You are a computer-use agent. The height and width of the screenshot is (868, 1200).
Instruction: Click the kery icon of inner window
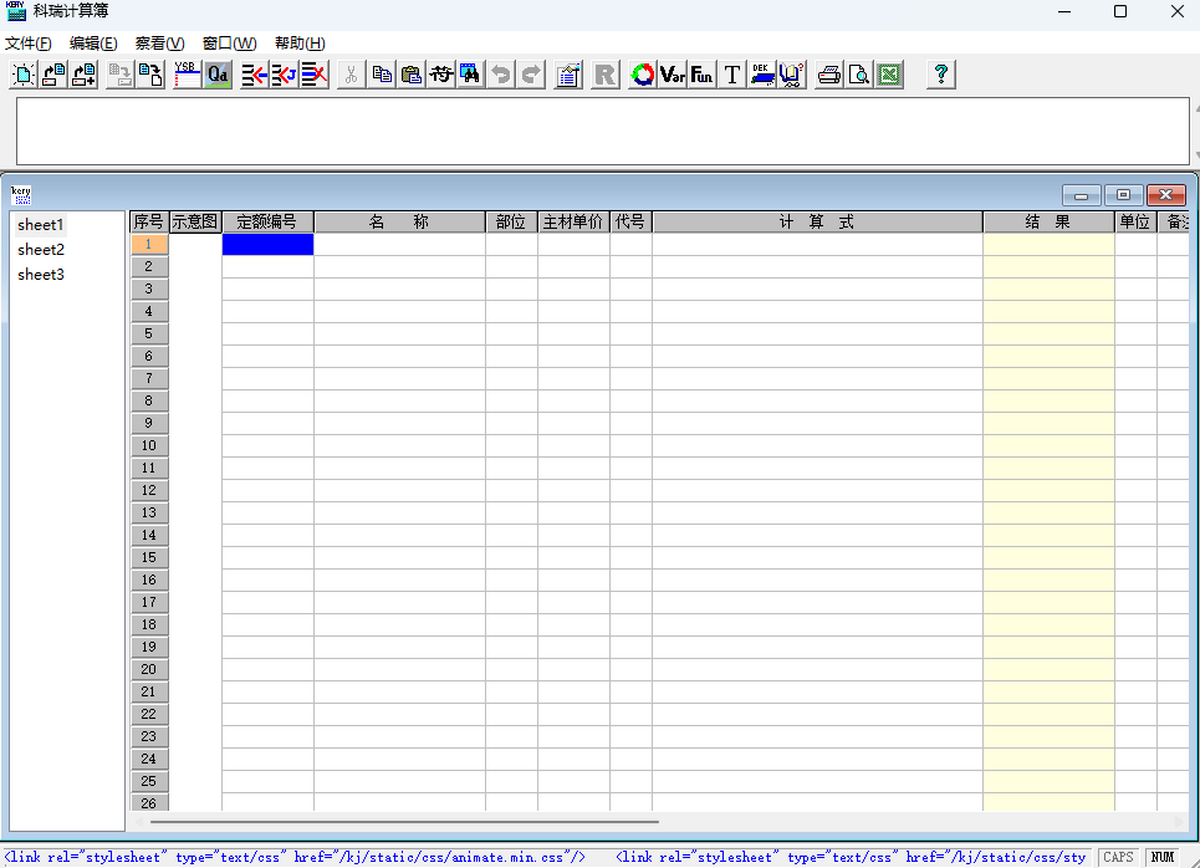(21, 194)
